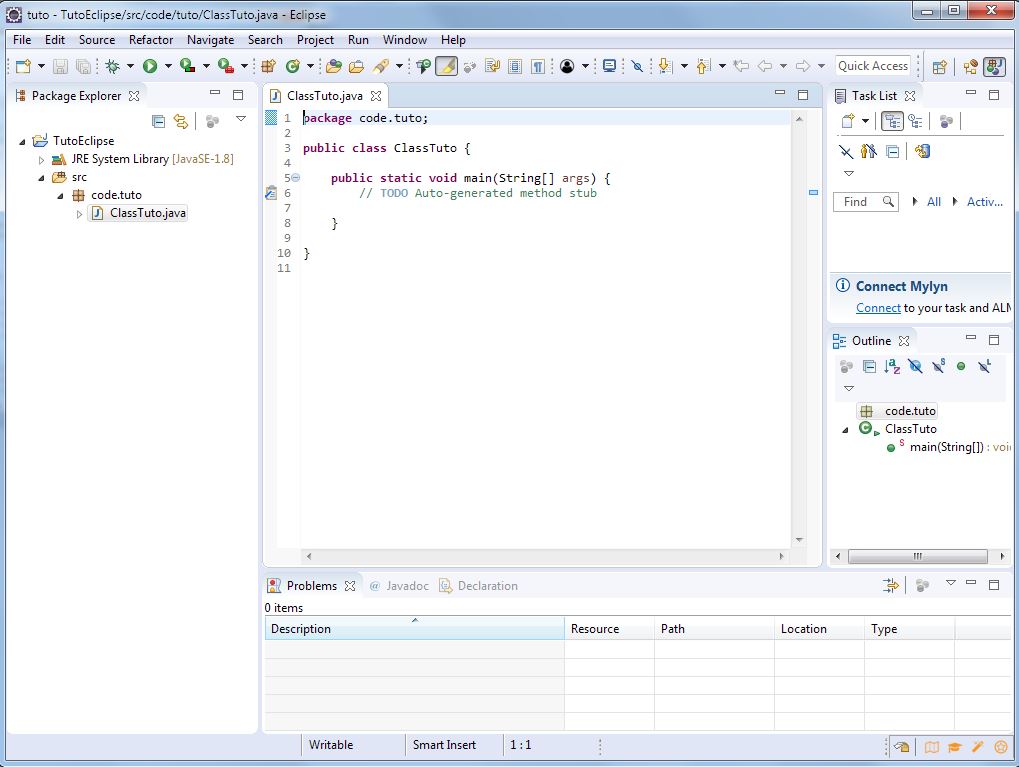This screenshot has height=767, width=1019.
Task: Open the Refactor menu
Action: (x=151, y=40)
